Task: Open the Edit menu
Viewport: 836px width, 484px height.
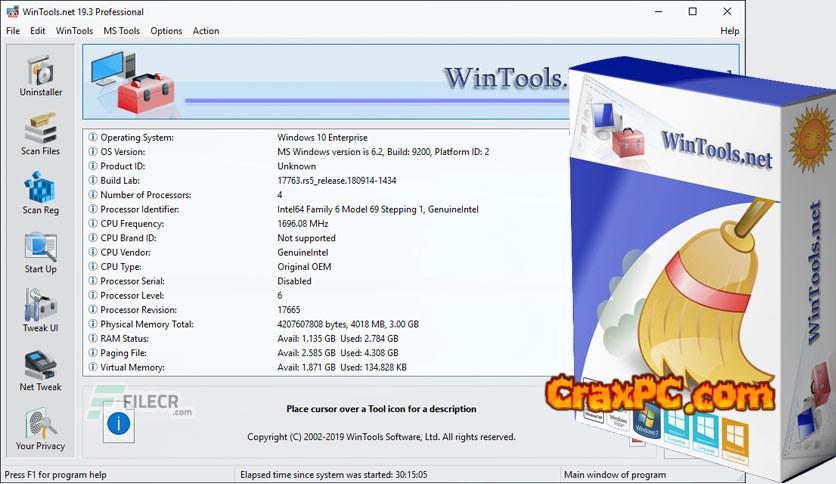Action: (x=38, y=31)
